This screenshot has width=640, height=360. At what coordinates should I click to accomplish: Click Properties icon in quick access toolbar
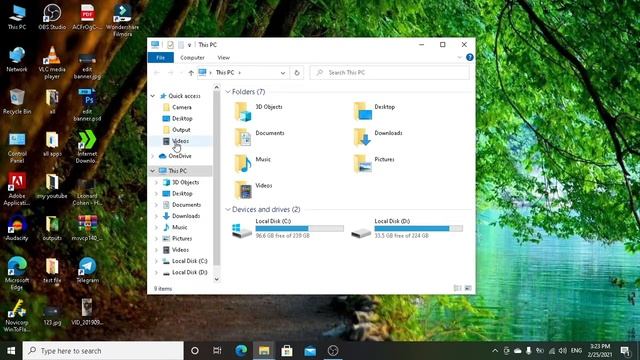click(170, 45)
